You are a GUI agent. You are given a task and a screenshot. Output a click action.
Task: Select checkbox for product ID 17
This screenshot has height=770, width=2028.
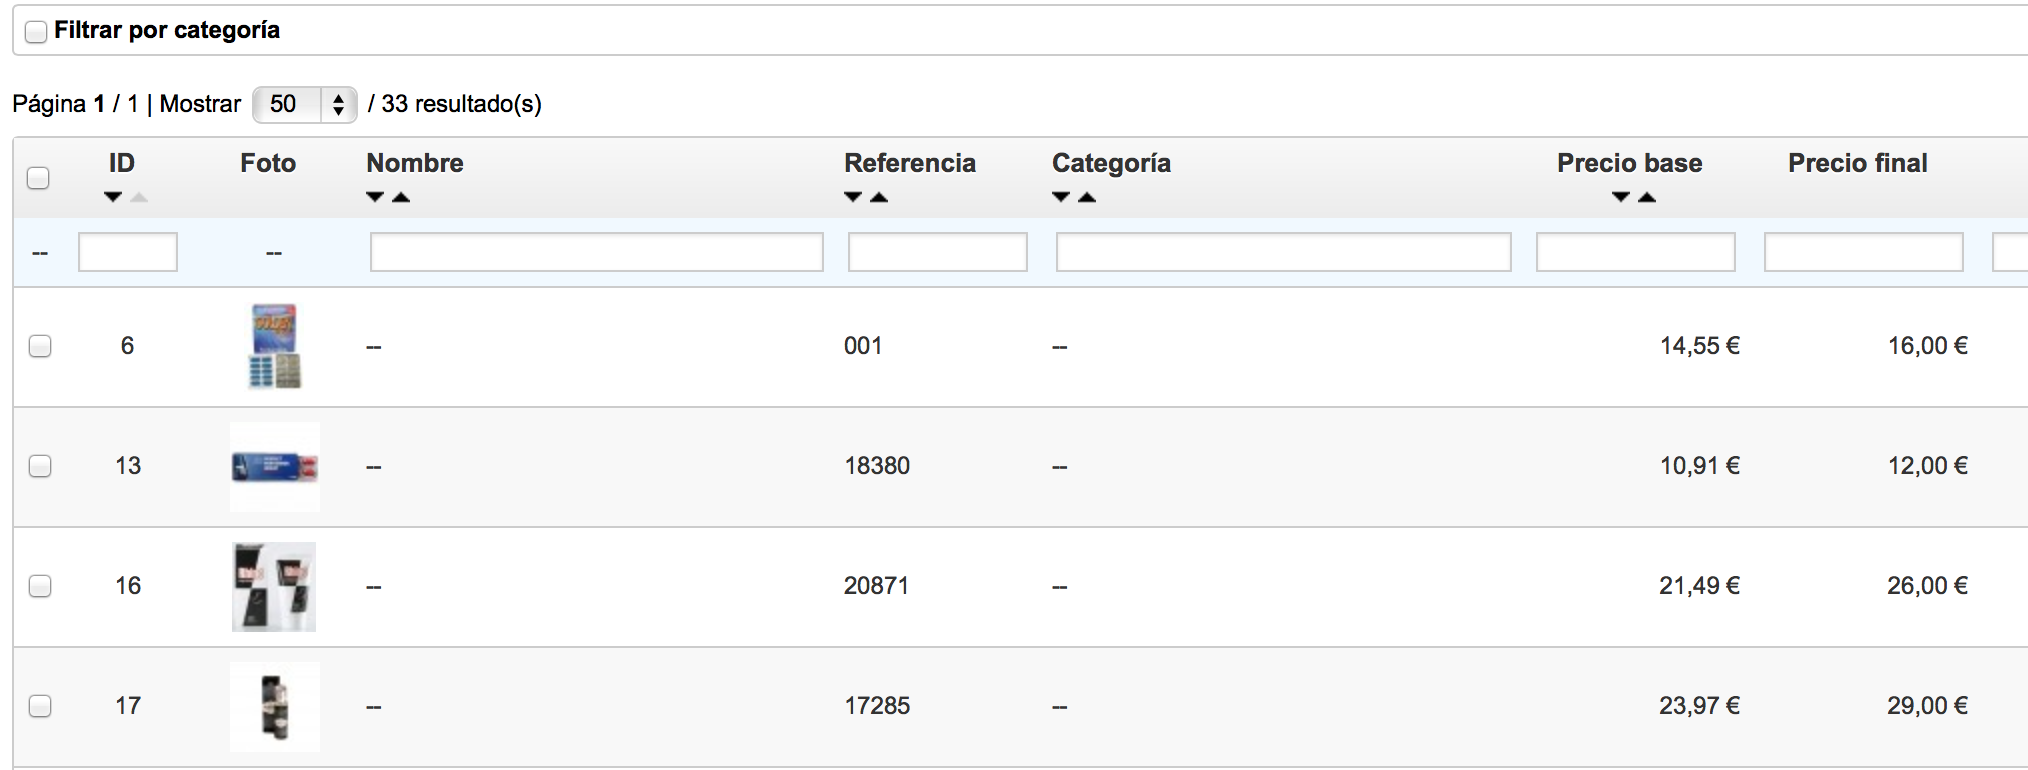[x=40, y=706]
